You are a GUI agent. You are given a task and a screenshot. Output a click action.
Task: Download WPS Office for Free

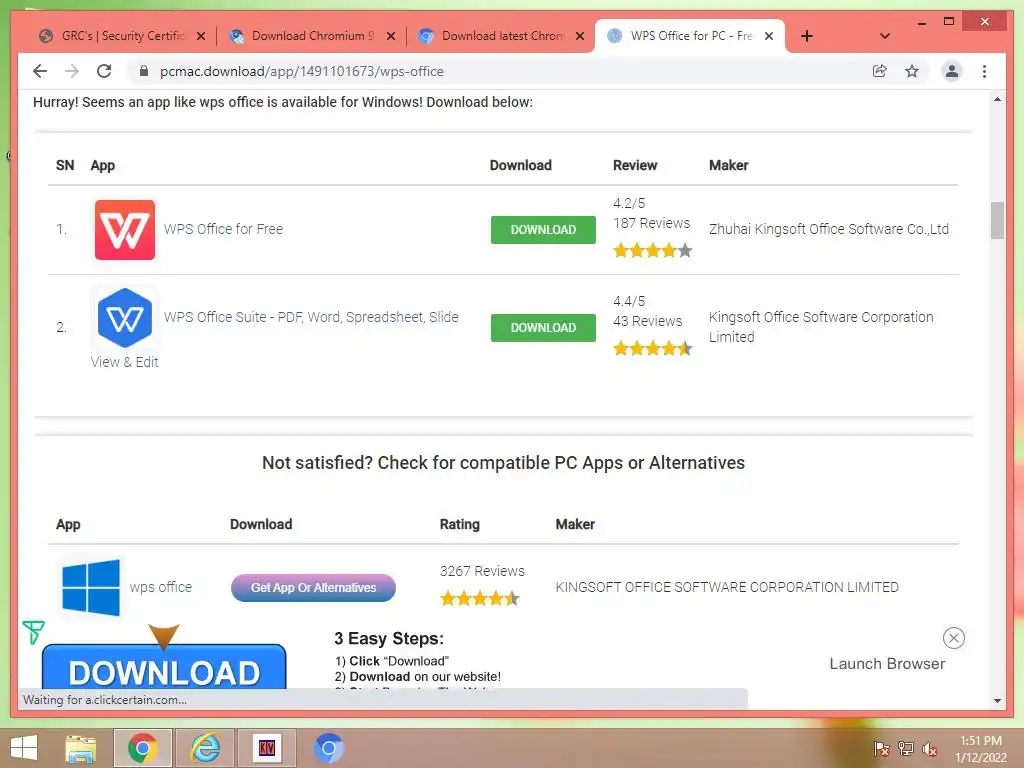(543, 230)
